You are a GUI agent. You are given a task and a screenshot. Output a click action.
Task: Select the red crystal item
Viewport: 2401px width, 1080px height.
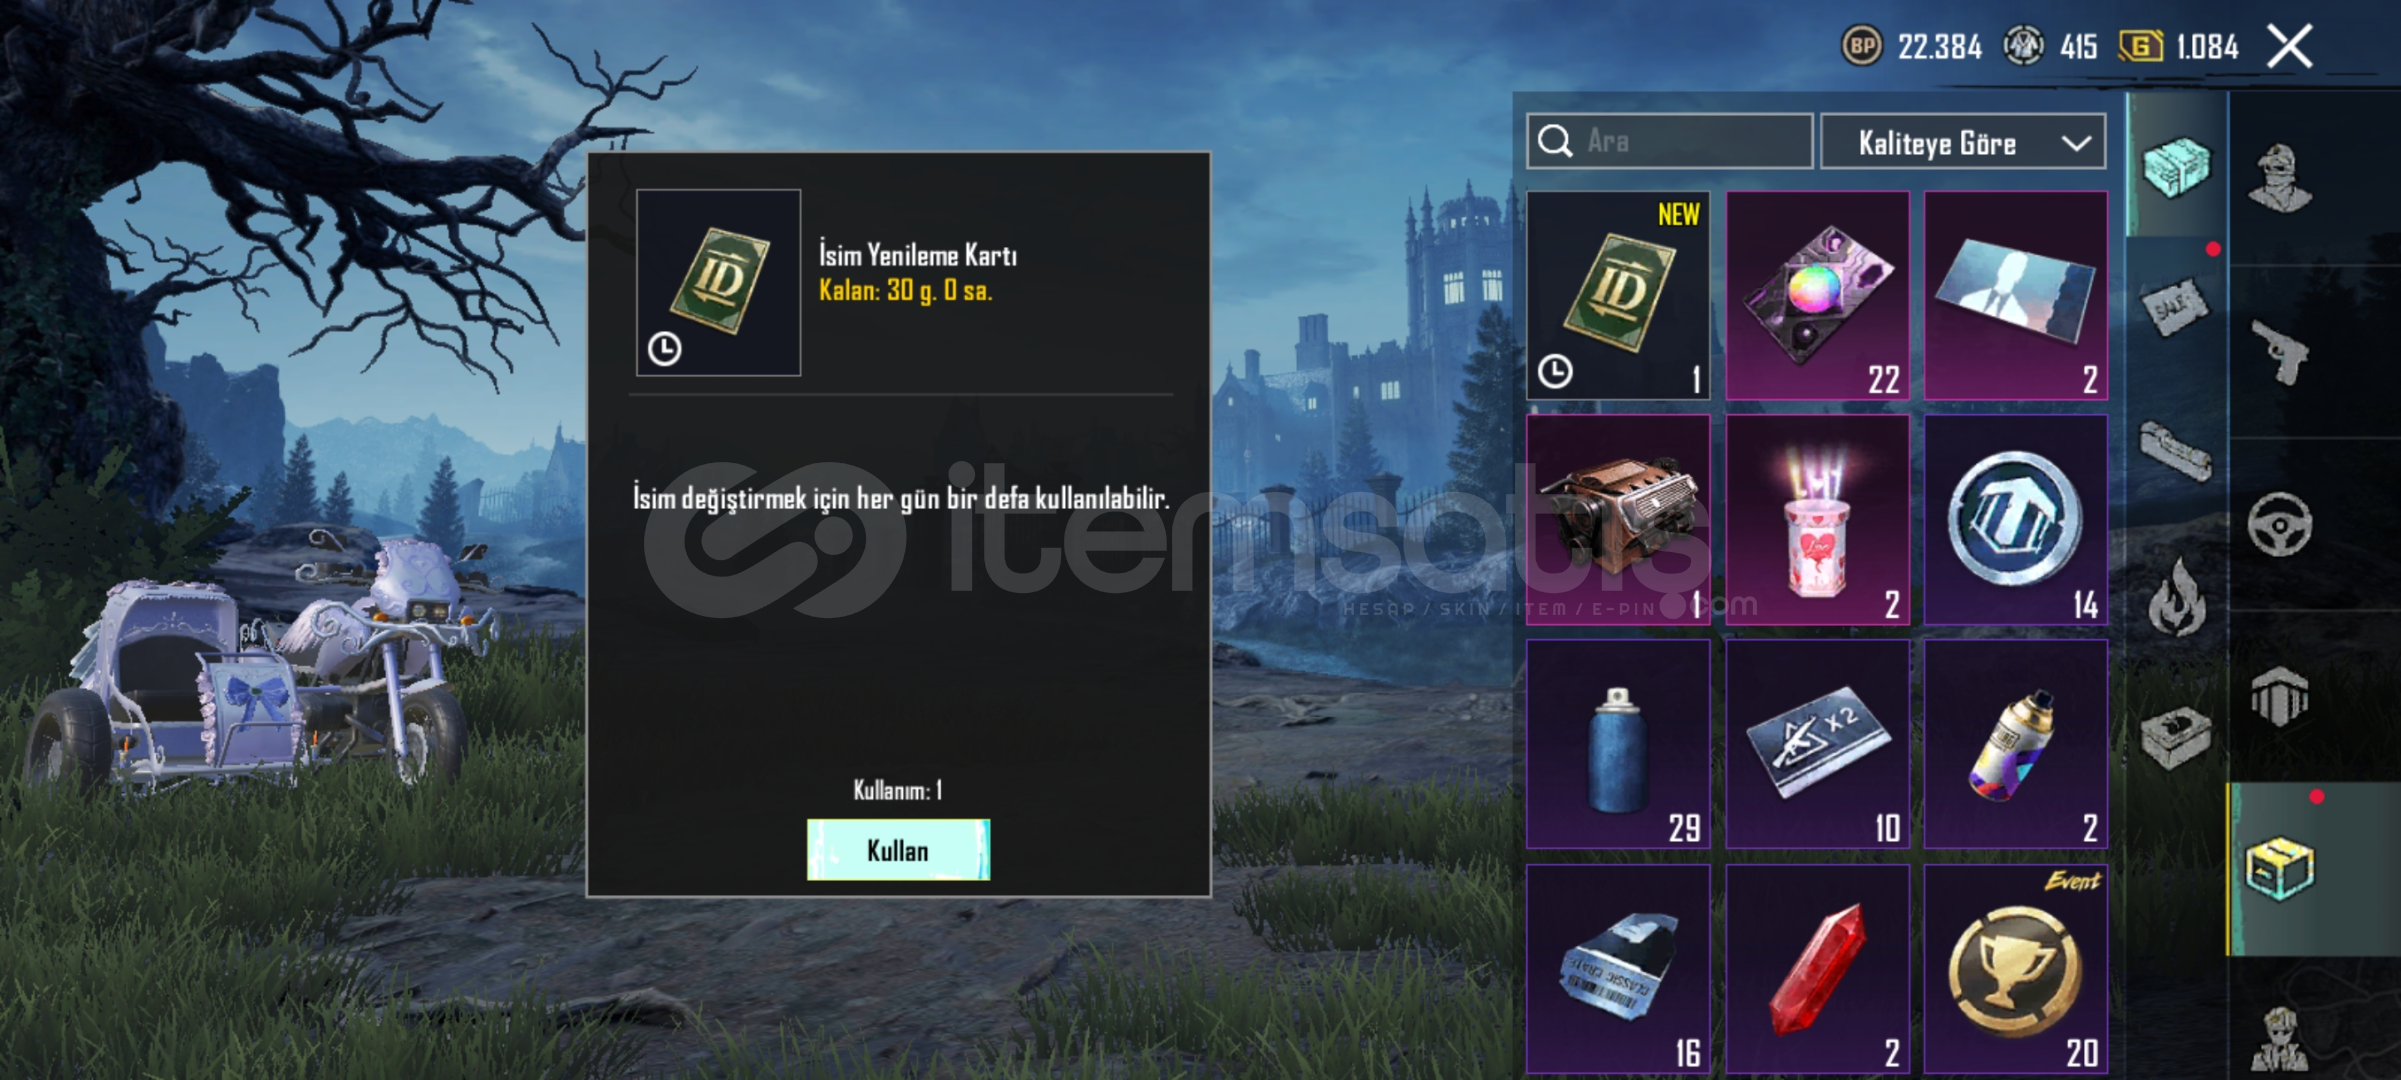1817,970
